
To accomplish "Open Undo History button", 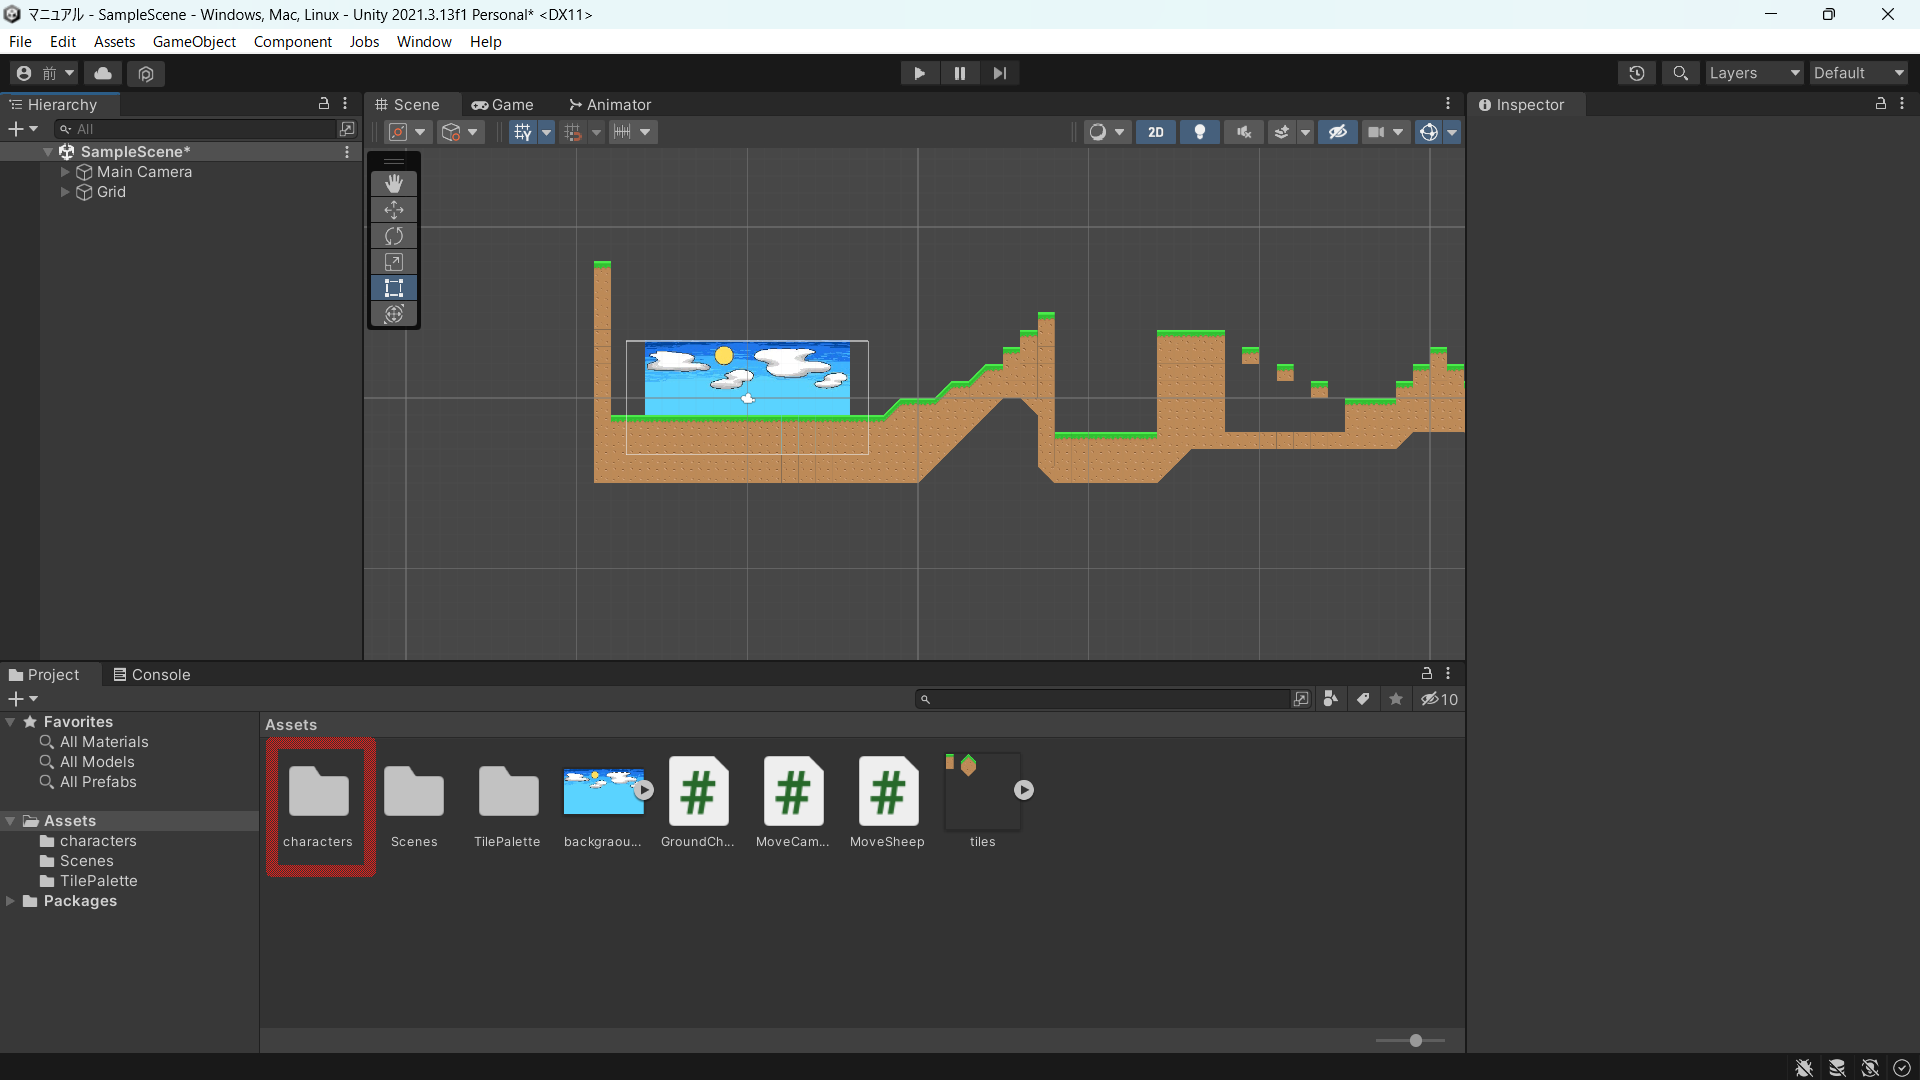I will point(1637,73).
